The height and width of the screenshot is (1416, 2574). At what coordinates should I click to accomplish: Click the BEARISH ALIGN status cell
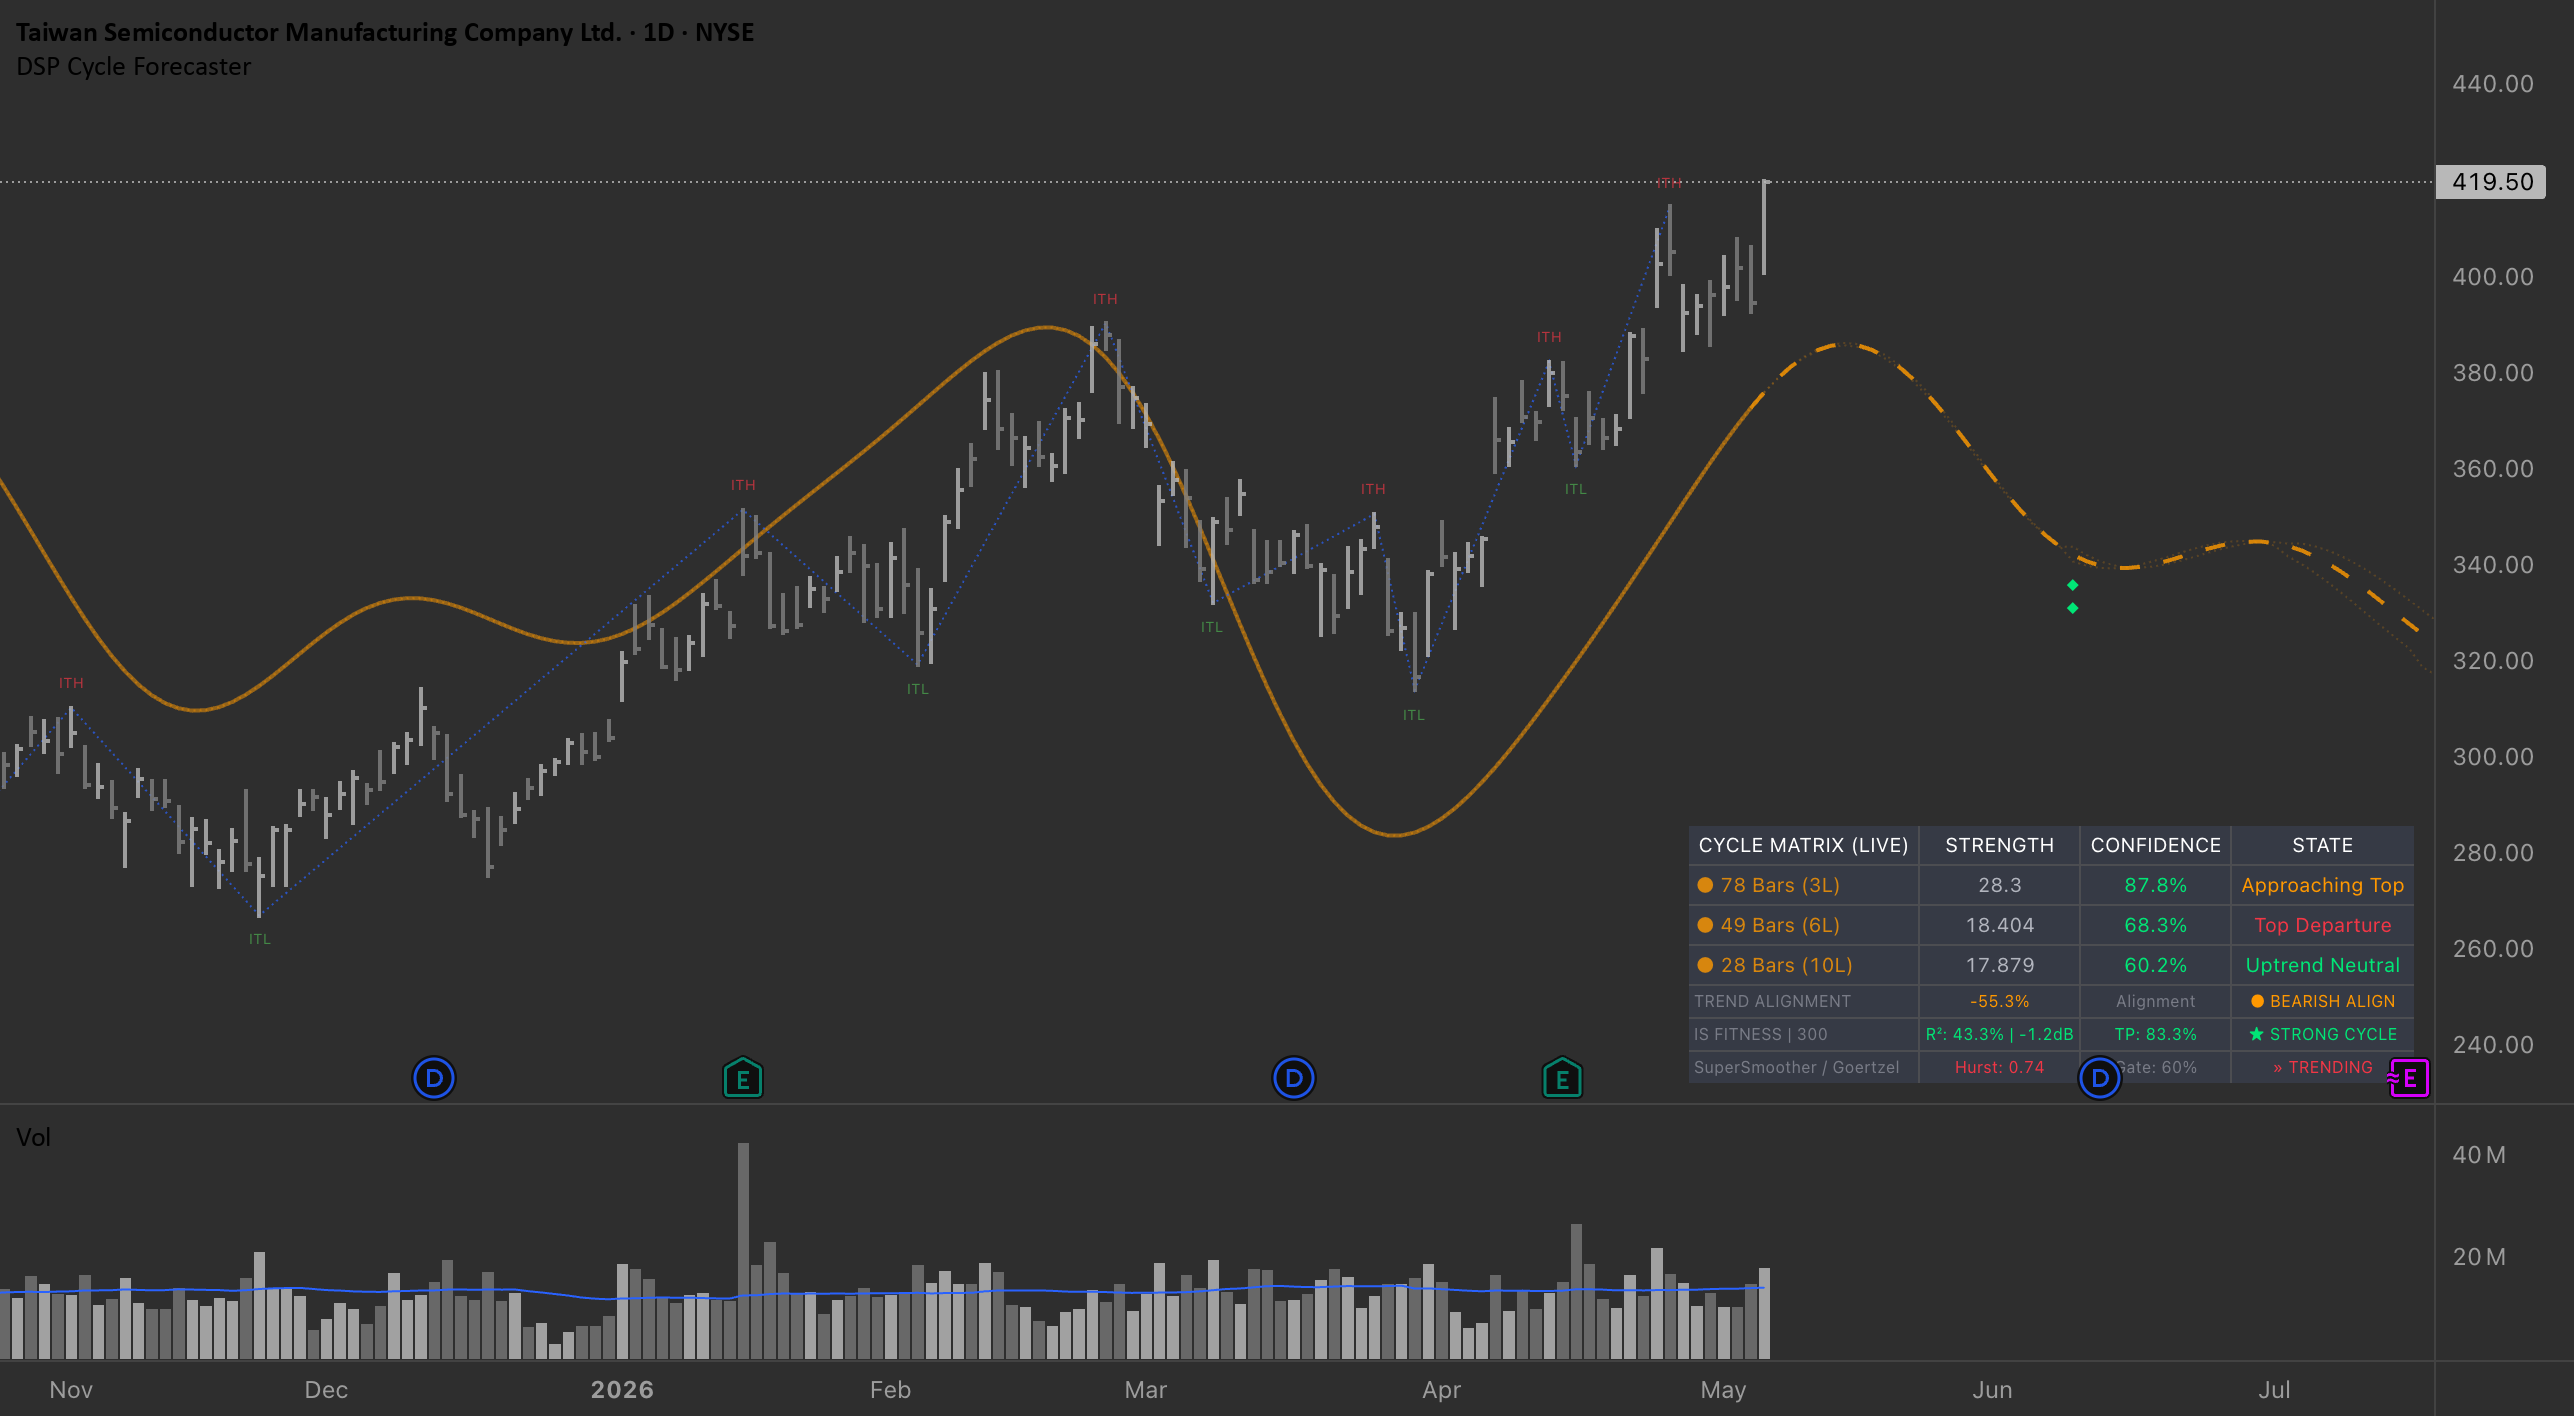pyautogui.click(x=2322, y=1001)
